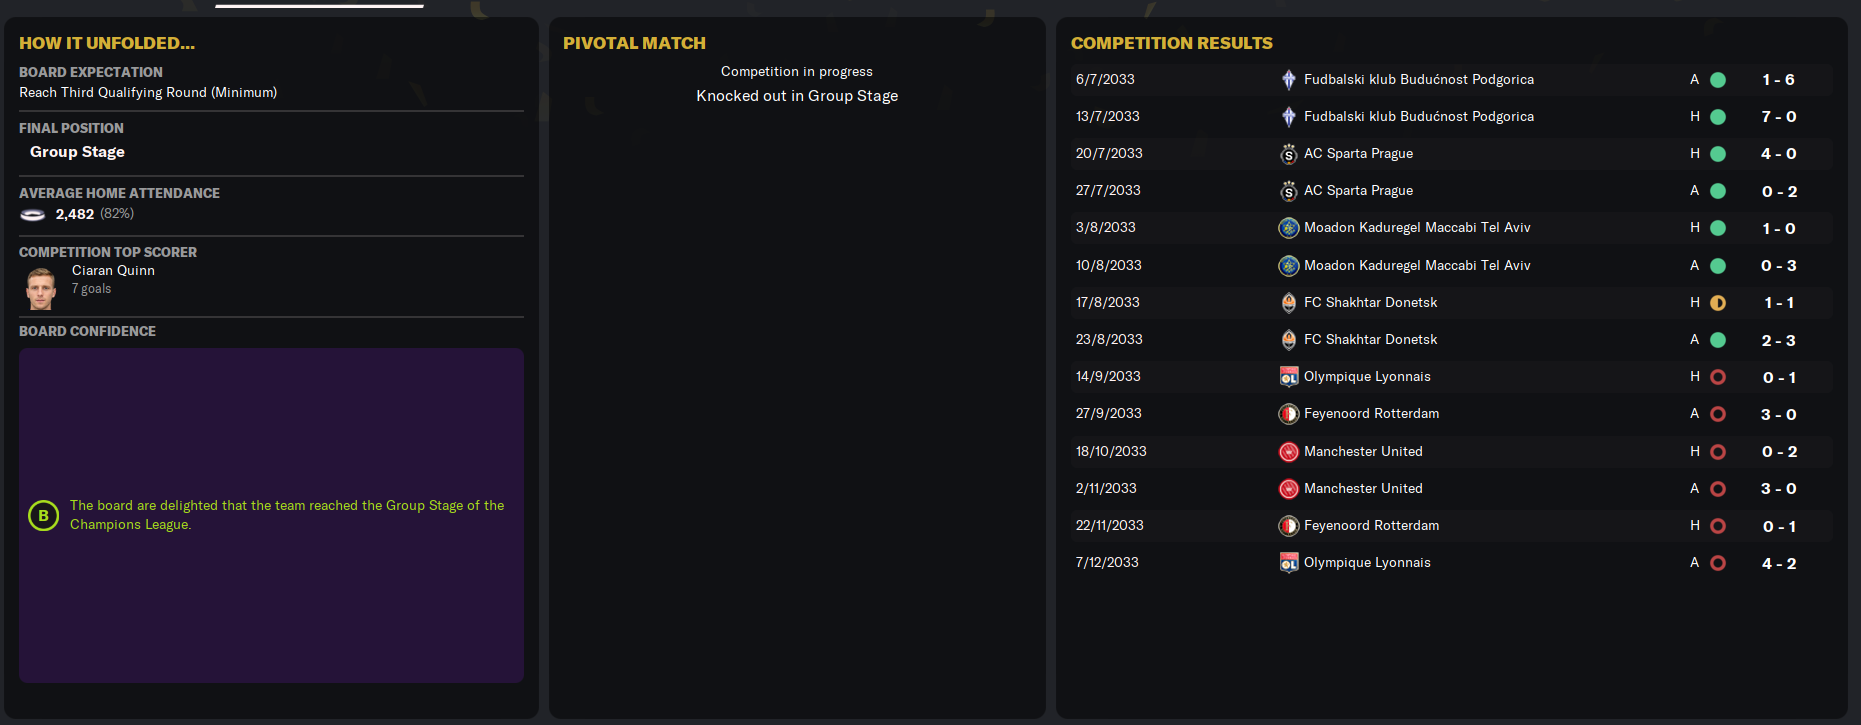Click Manchester United crest on 18/10/2033 row

pyautogui.click(x=1289, y=452)
